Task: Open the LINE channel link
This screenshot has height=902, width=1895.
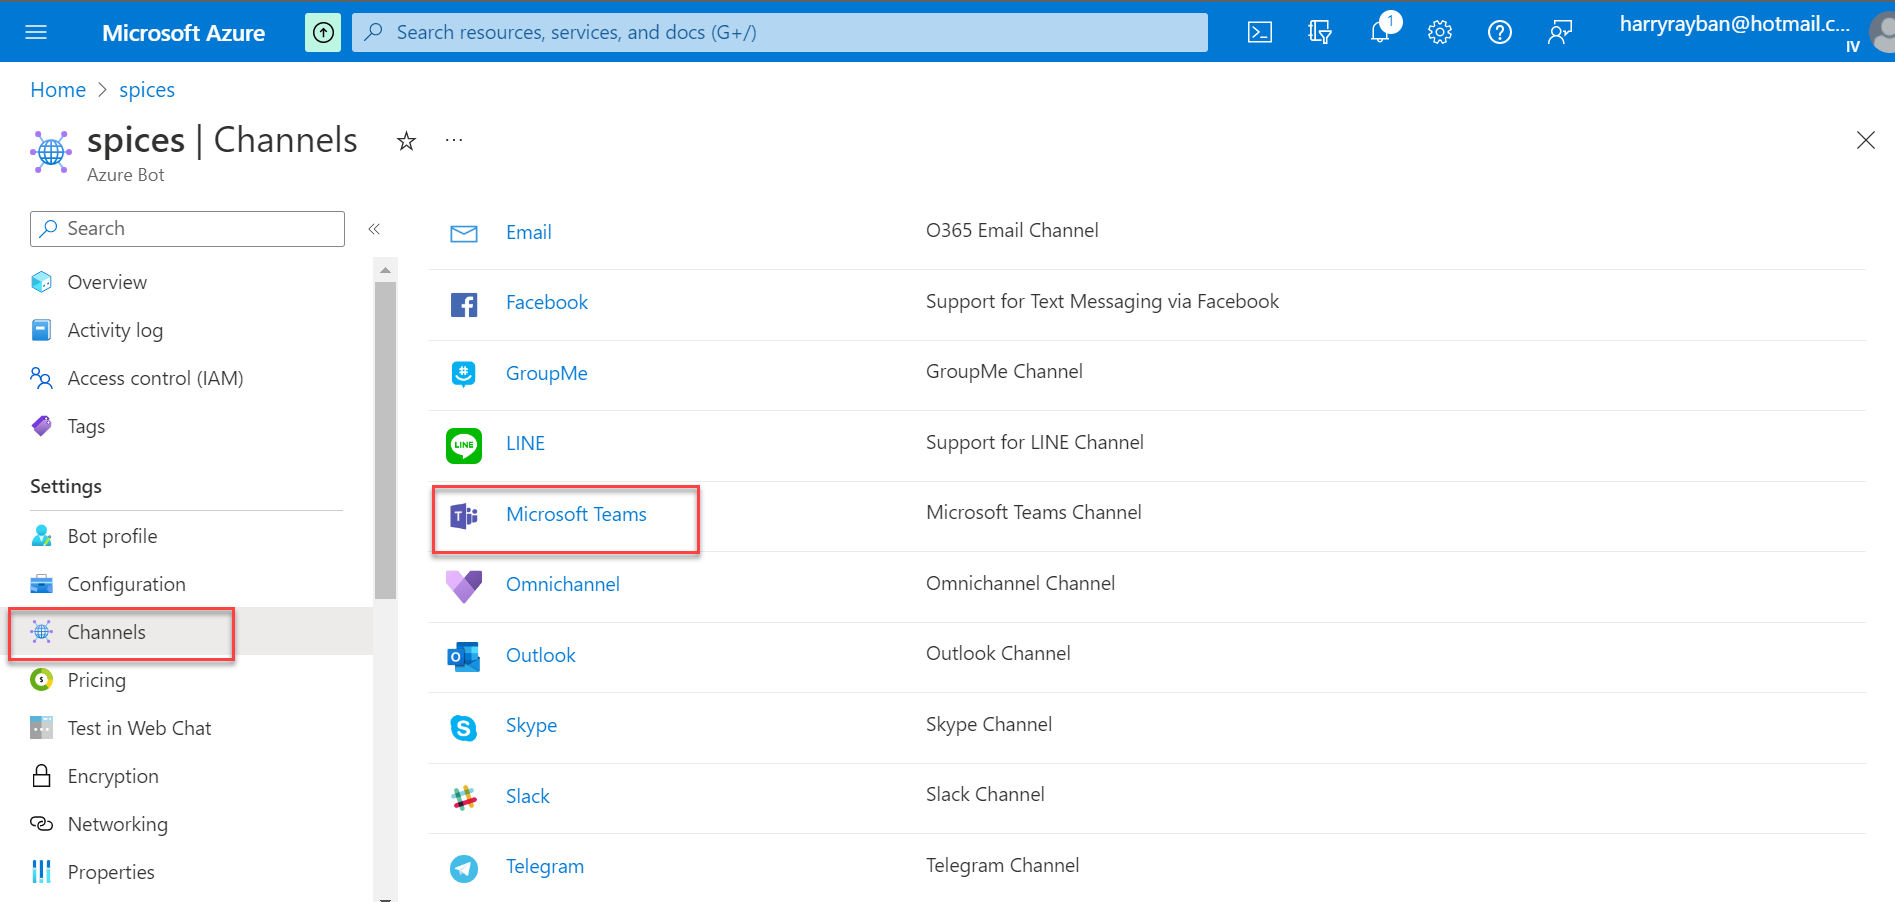Action: tap(525, 444)
